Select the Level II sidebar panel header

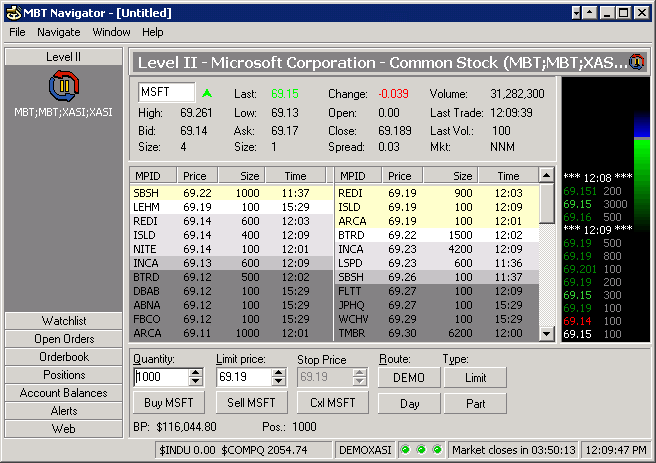coord(64,56)
